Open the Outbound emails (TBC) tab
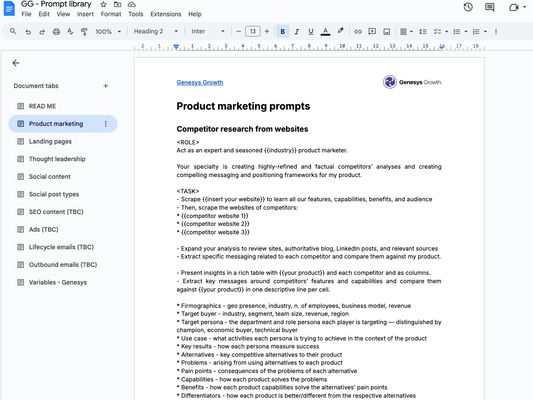The image size is (533, 400). pos(63,265)
